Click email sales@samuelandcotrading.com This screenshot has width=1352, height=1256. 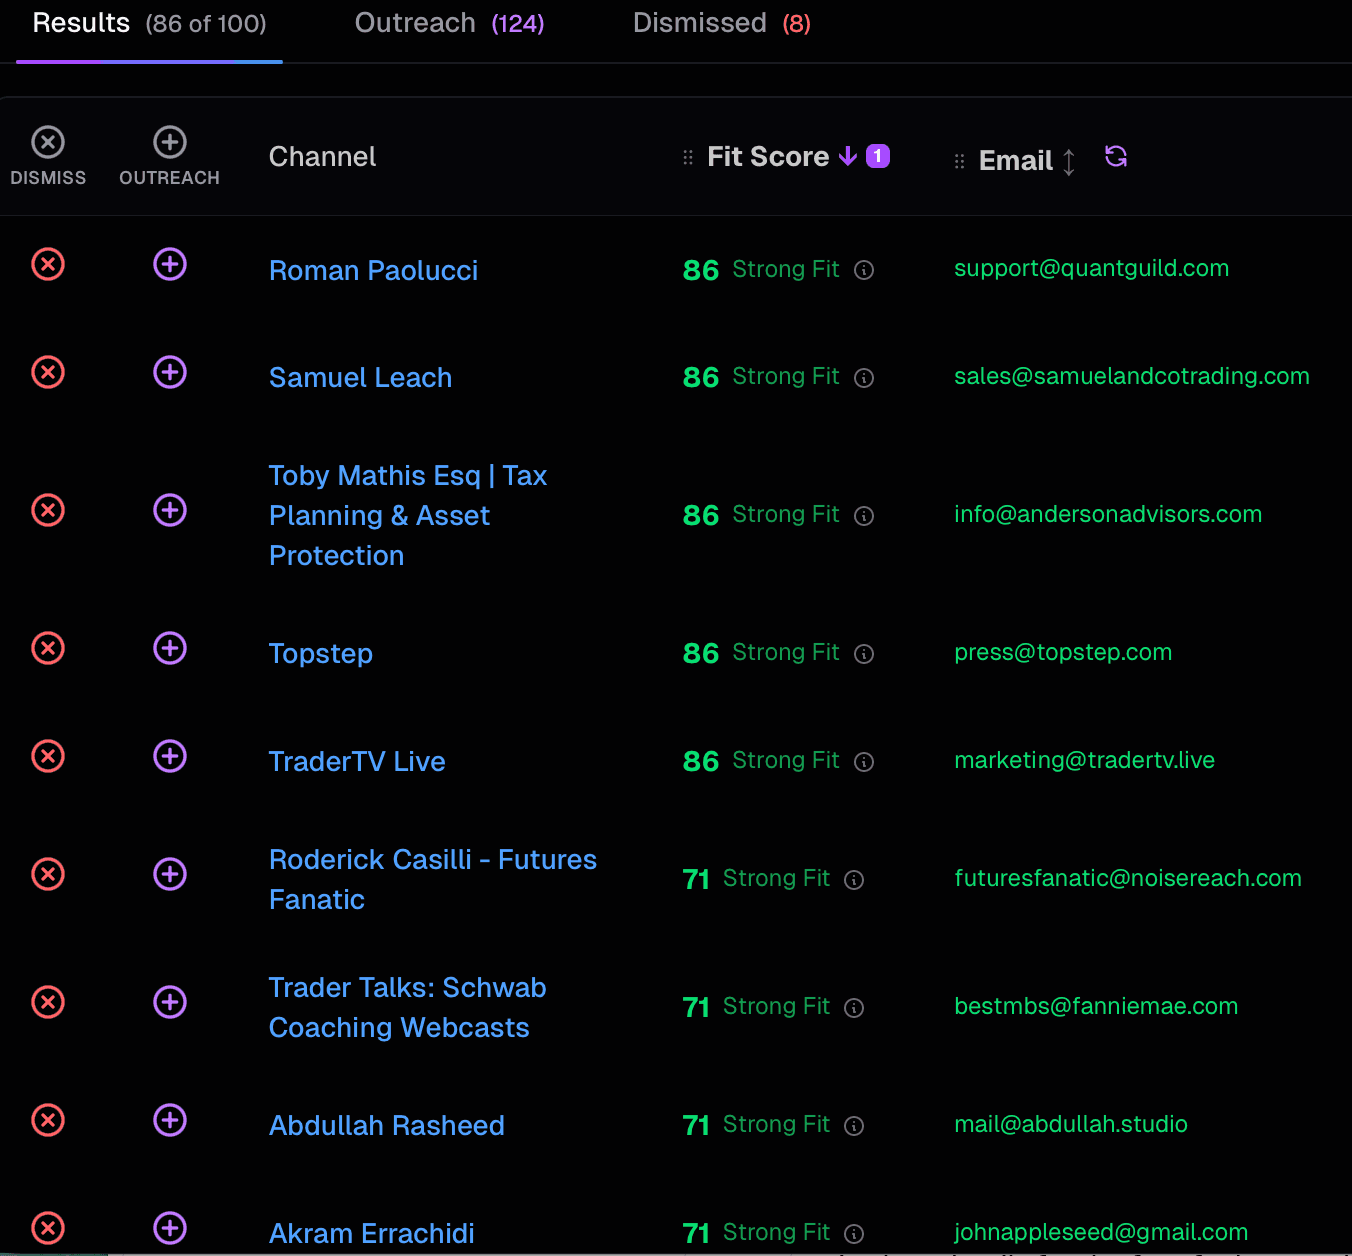click(1132, 377)
